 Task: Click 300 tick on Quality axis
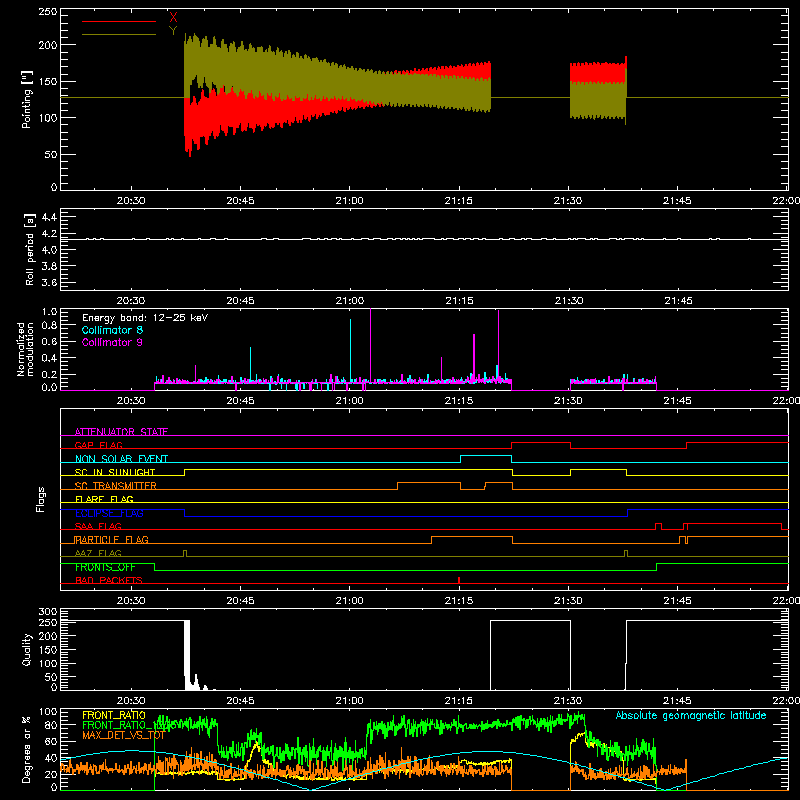click(x=48, y=612)
